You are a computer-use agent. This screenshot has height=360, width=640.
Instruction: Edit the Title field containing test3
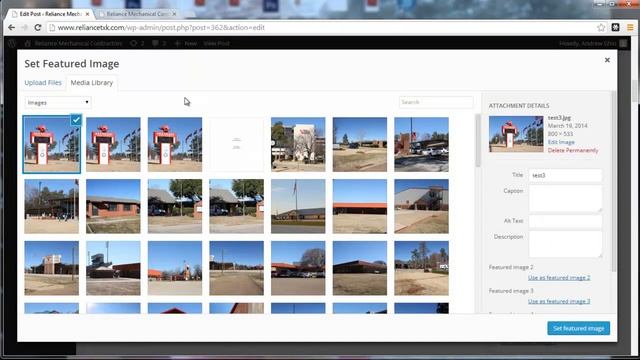(565, 175)
